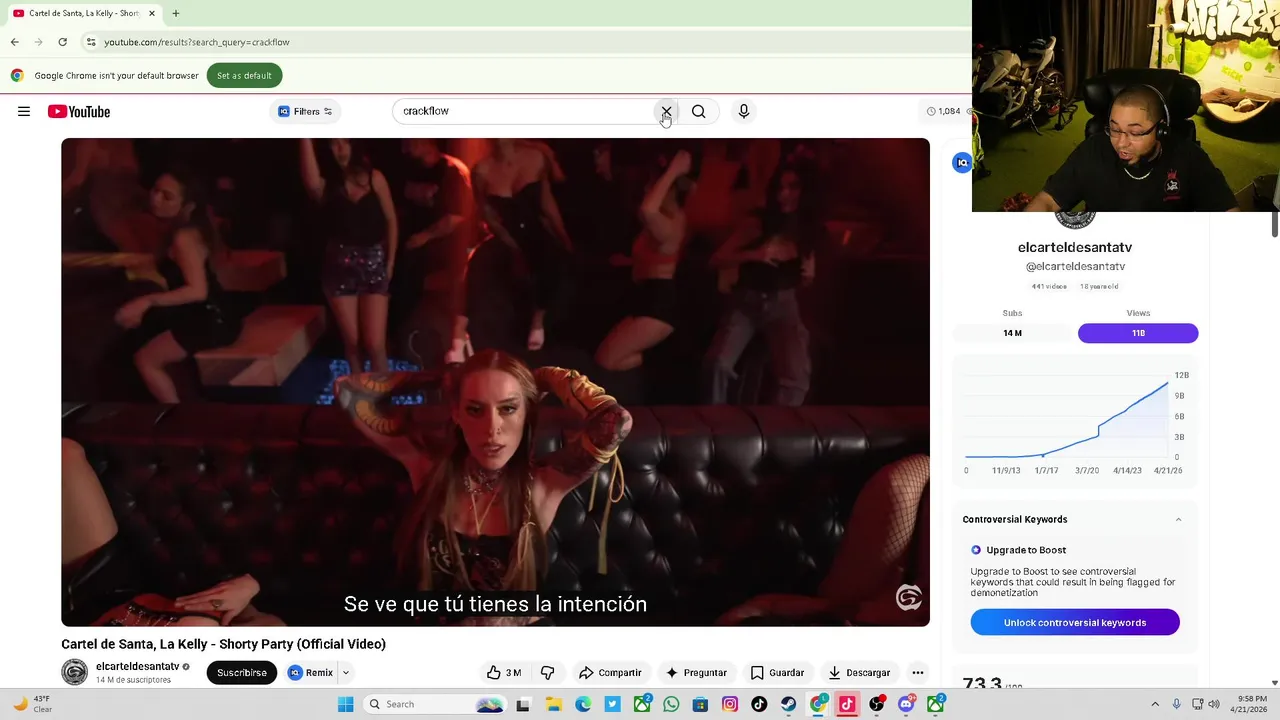Open elcarteldesantatv channel avatar

coord(75,673)
